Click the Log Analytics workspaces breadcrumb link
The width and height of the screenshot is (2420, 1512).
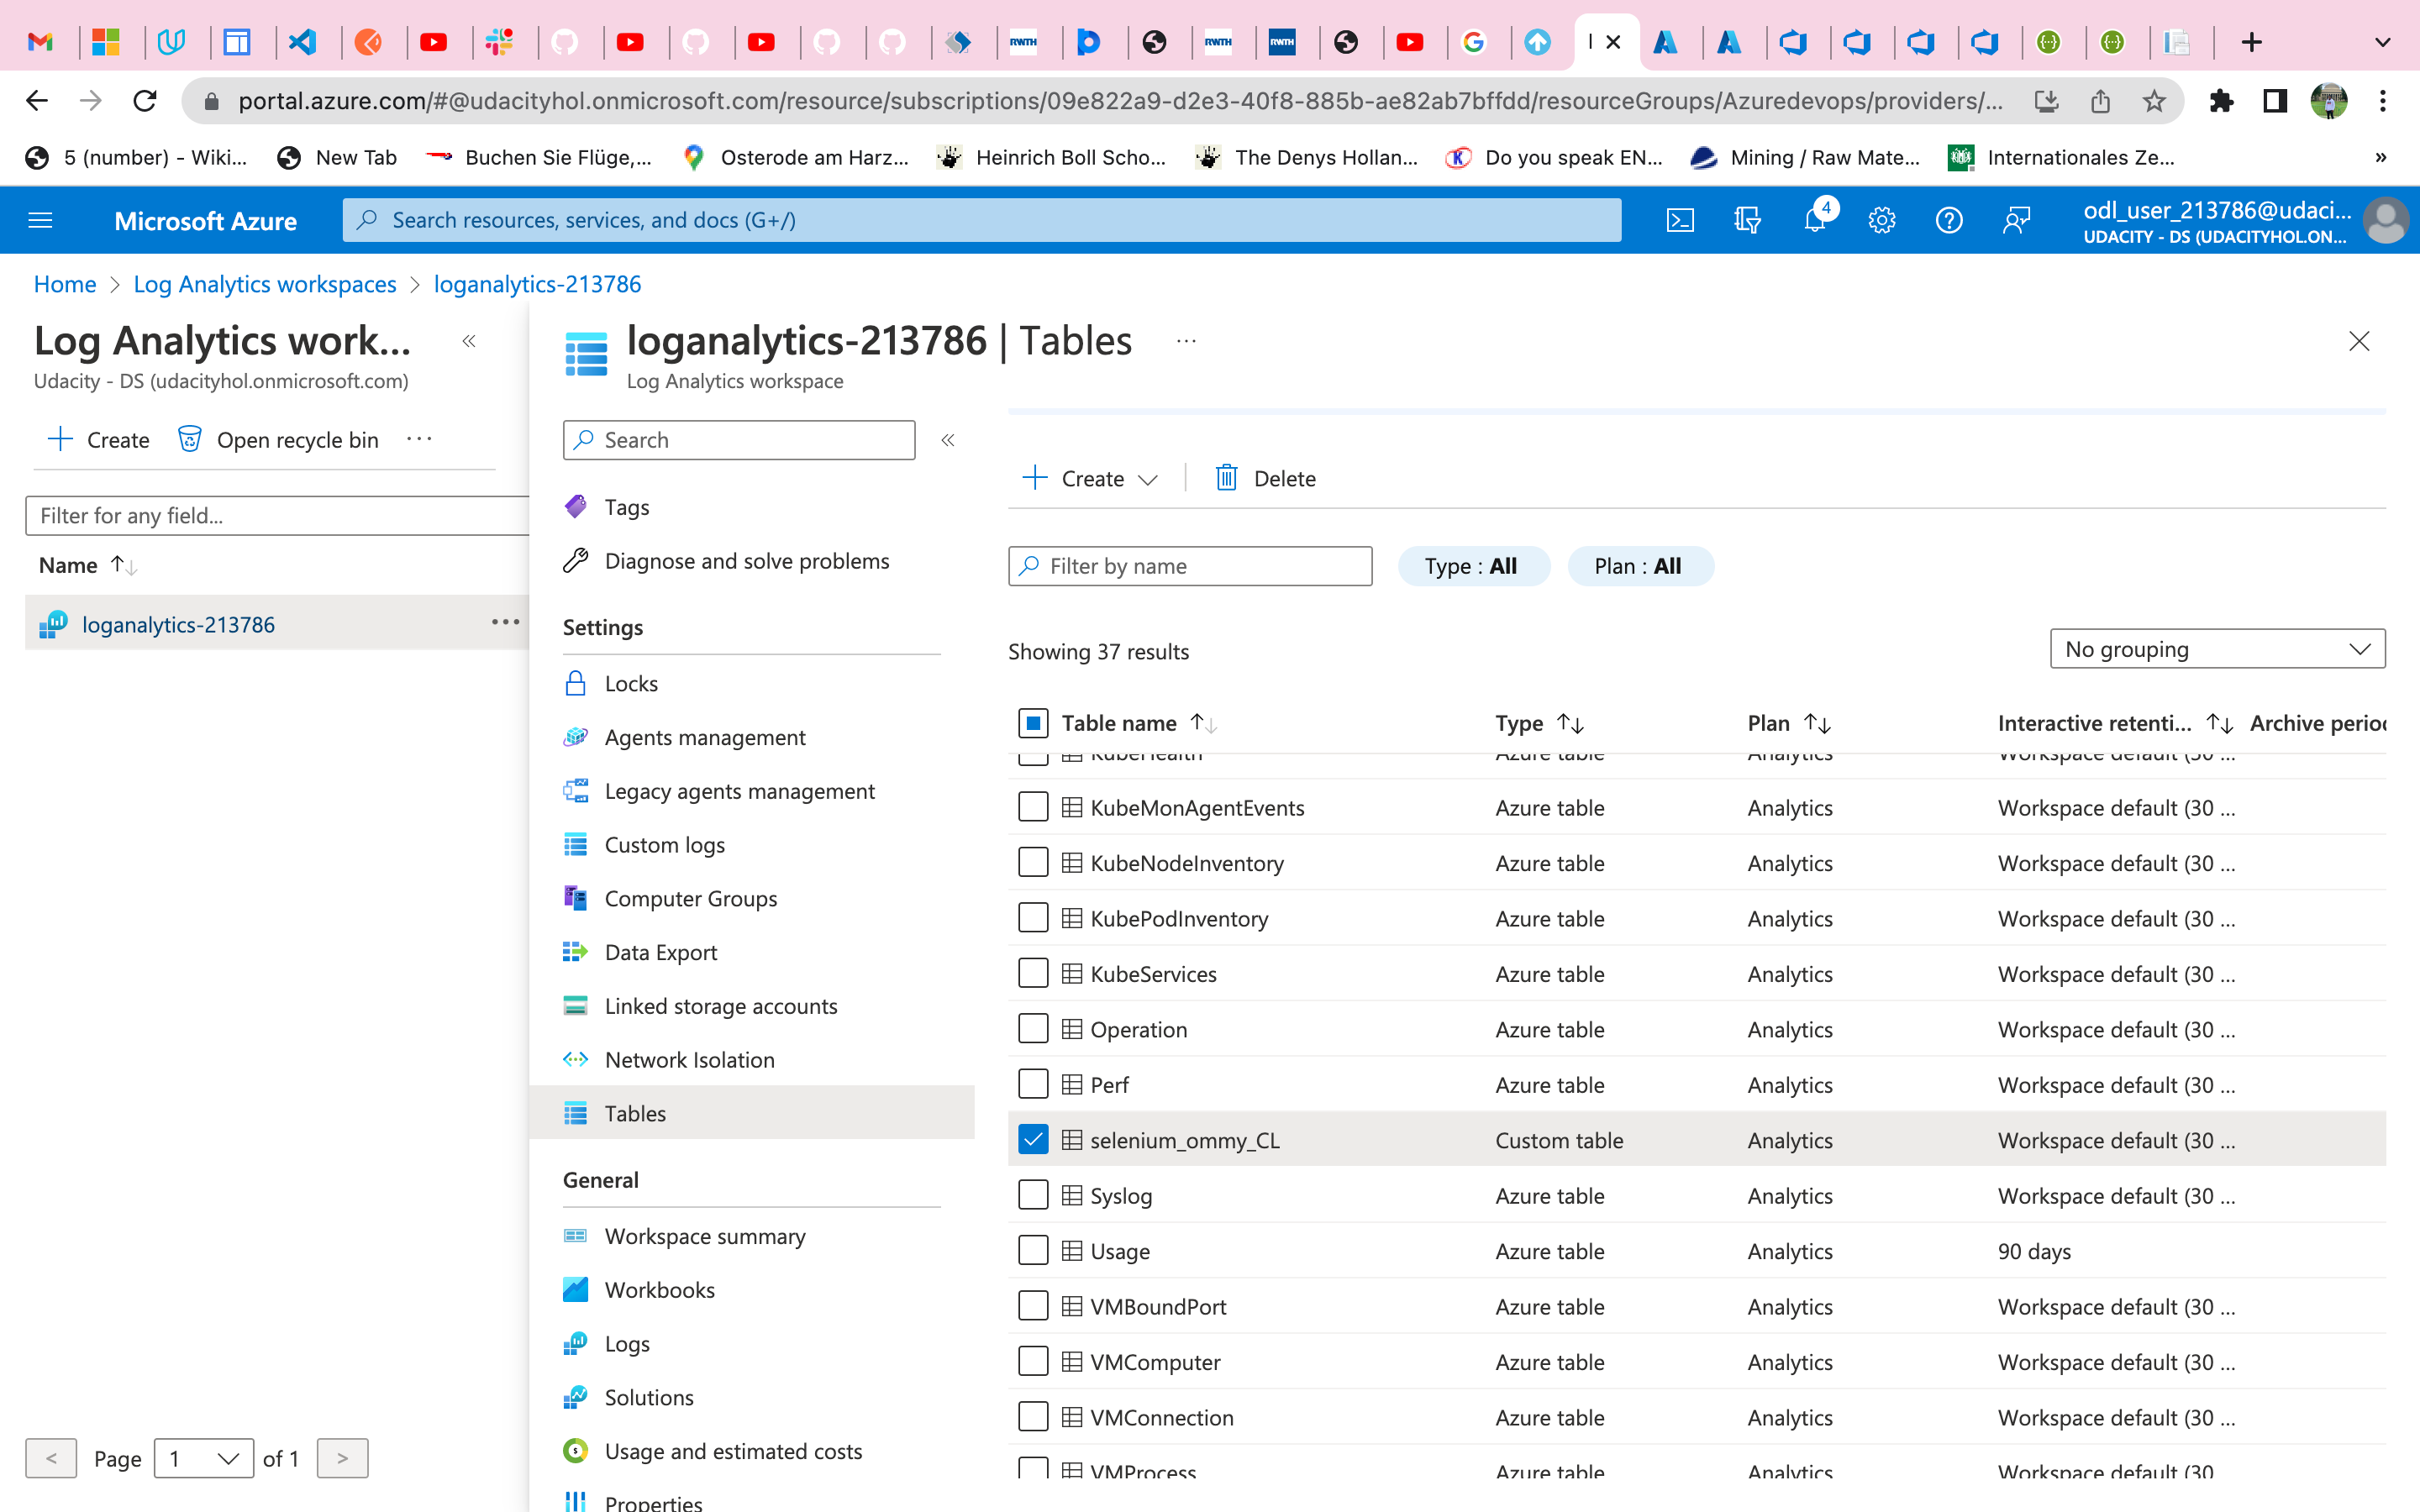pos(265,284)
